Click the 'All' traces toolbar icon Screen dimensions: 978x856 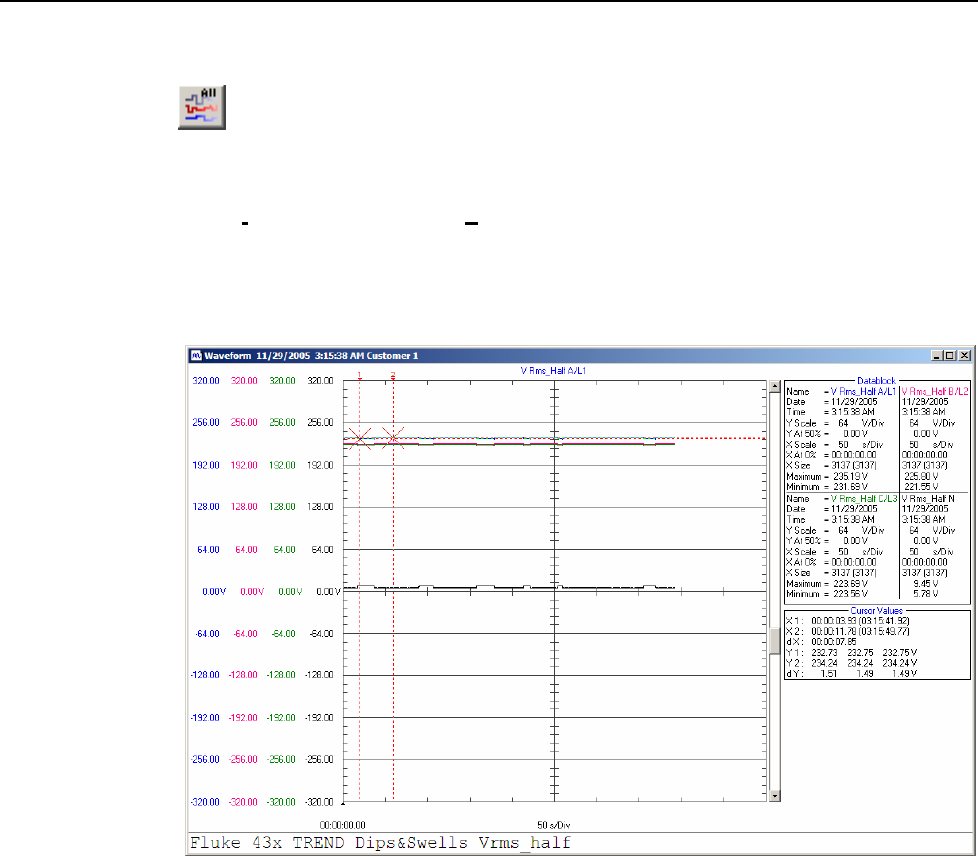[x=201, y=107]
